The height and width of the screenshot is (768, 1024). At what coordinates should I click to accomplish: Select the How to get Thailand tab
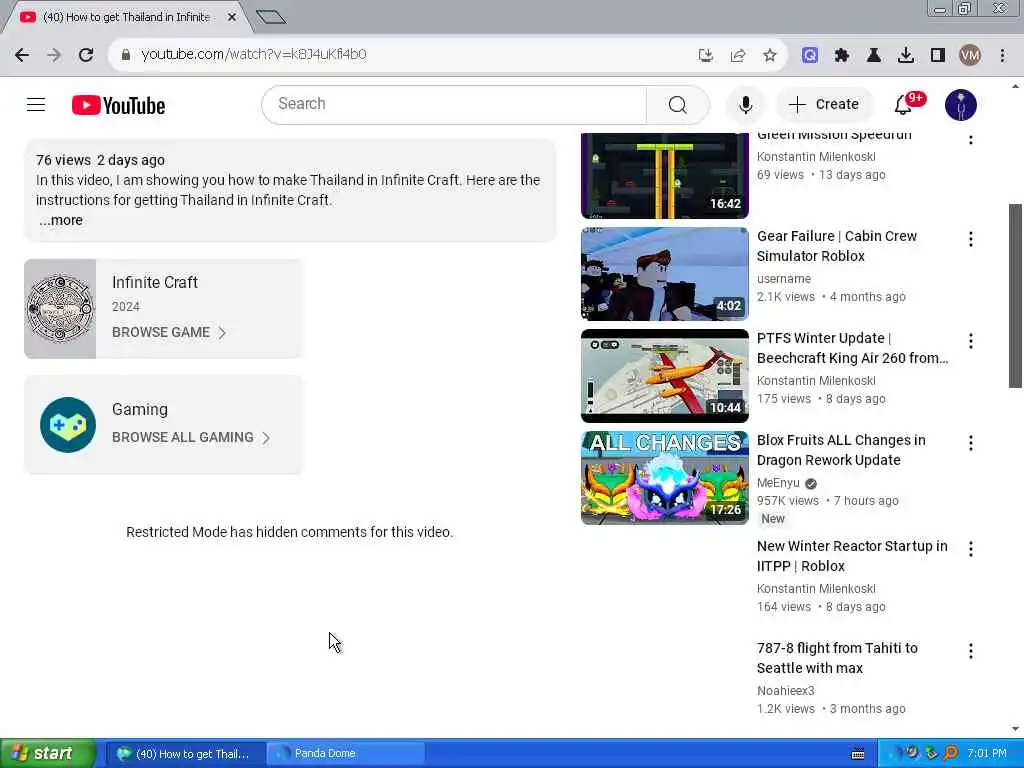(124, 17)
